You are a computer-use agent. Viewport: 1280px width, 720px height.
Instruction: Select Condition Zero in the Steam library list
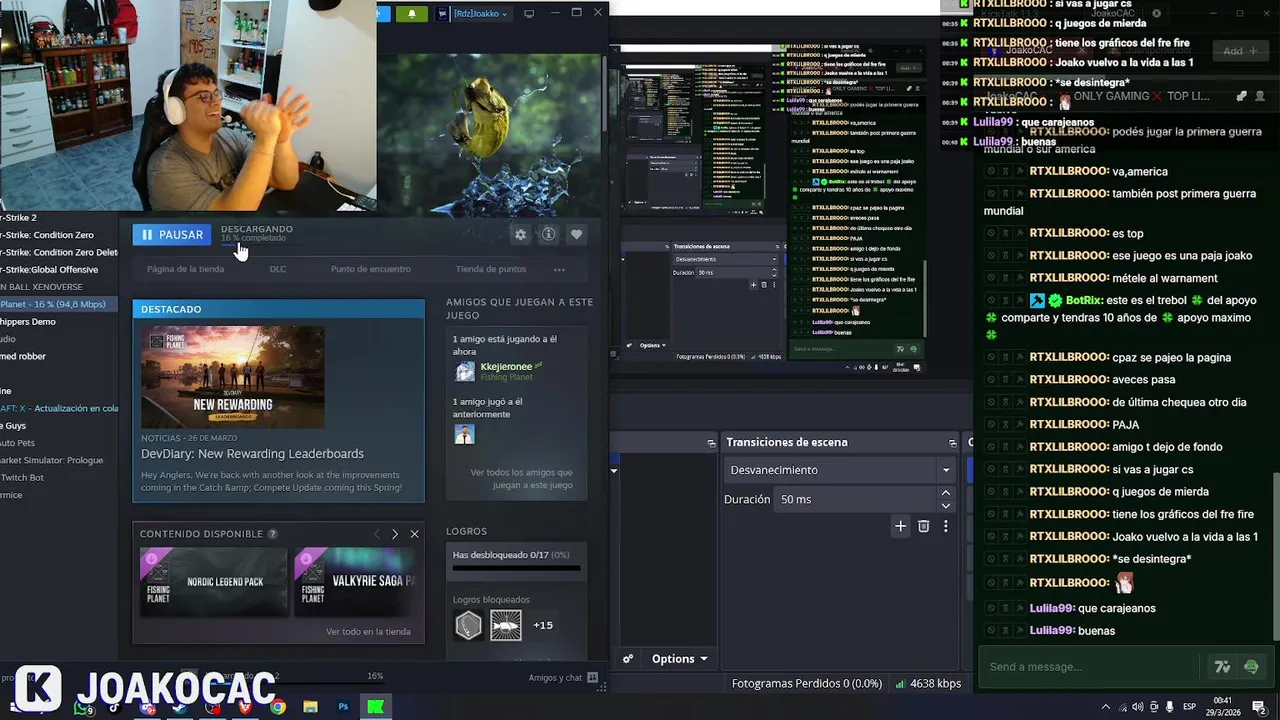pyautogui.click(x=47, y=235)
